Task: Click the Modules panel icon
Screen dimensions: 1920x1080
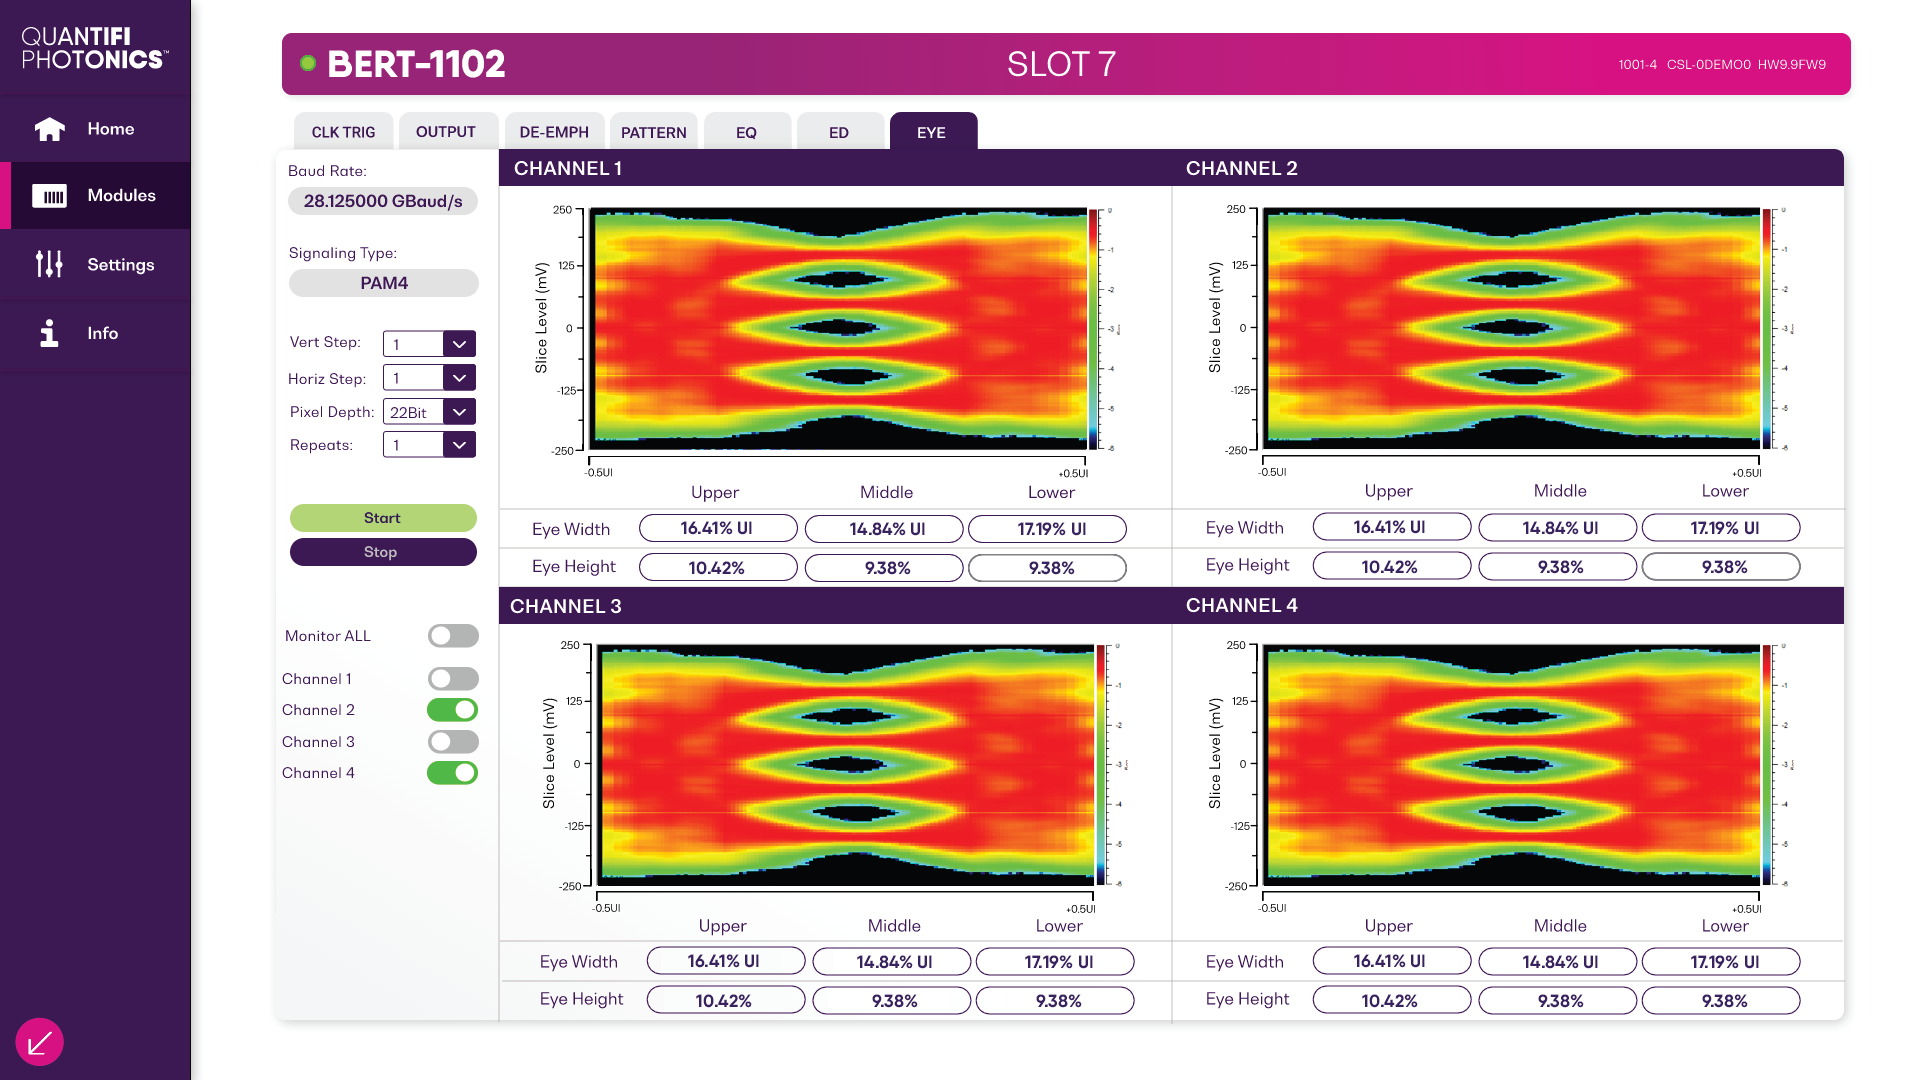Action: click(x=49, y=196)
